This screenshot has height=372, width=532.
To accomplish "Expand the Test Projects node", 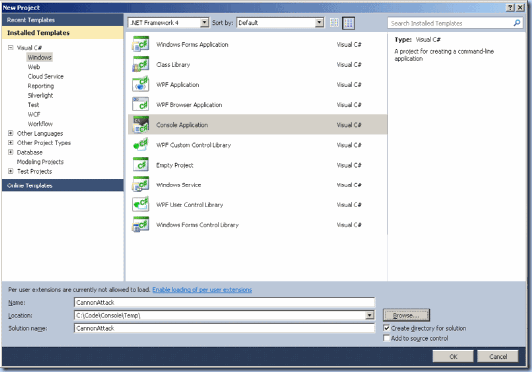I will (x=11, y=171).
